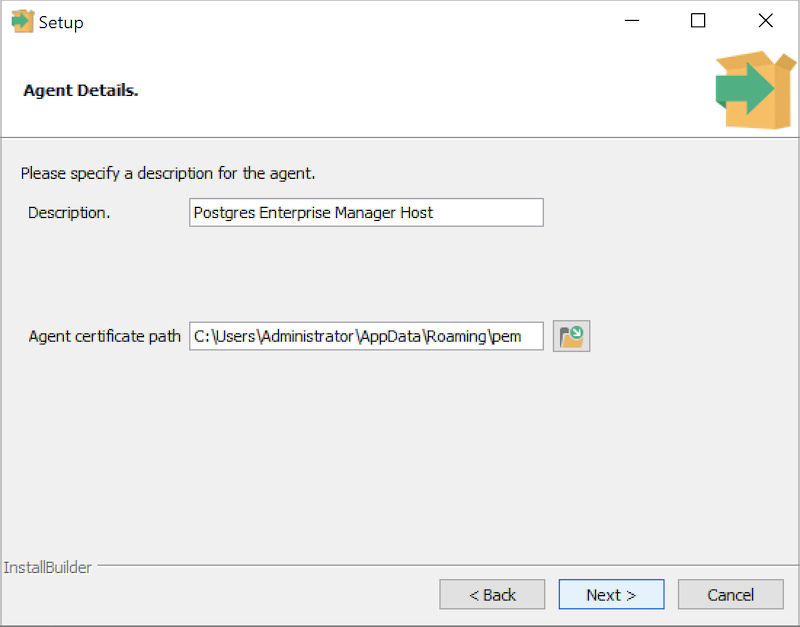Proceed with the Next button
Screen dimensions: 800x627
(x=611, y=594)
